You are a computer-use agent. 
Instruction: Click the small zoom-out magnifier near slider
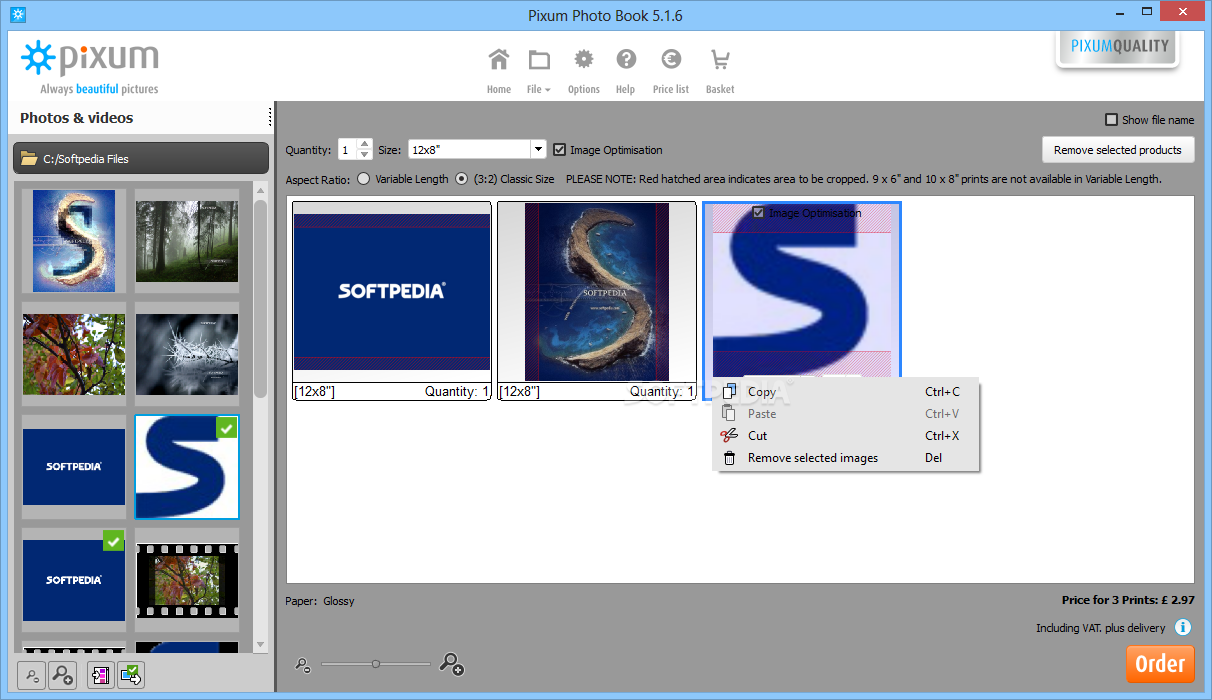pos(303,664)
